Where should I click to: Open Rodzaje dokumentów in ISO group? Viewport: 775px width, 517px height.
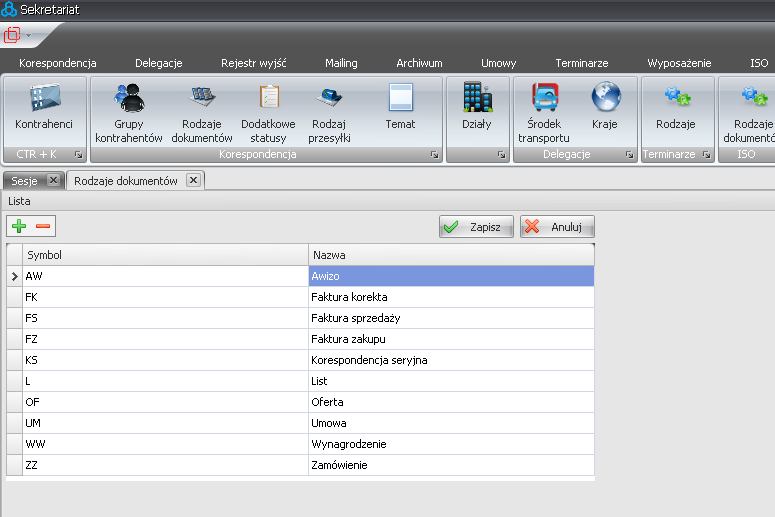click(749, 113)
